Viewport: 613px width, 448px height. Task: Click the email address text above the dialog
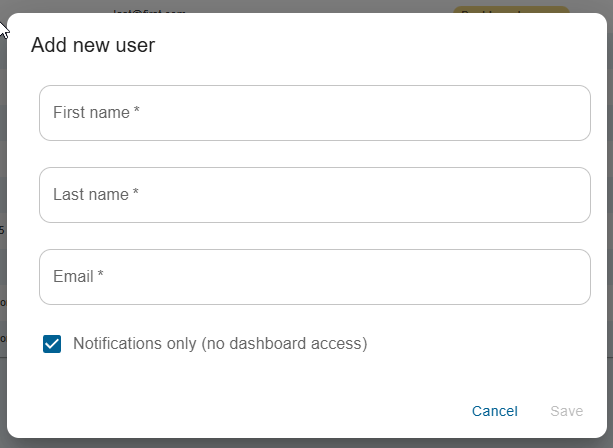pyautogui.click(x=150, y=9)
